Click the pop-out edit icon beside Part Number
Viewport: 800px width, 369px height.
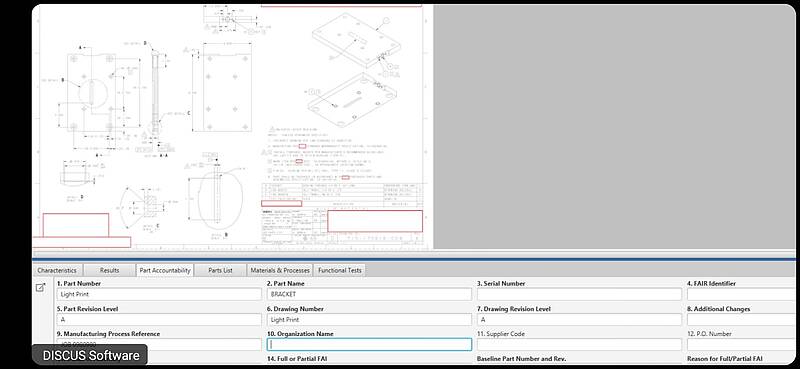40,288
